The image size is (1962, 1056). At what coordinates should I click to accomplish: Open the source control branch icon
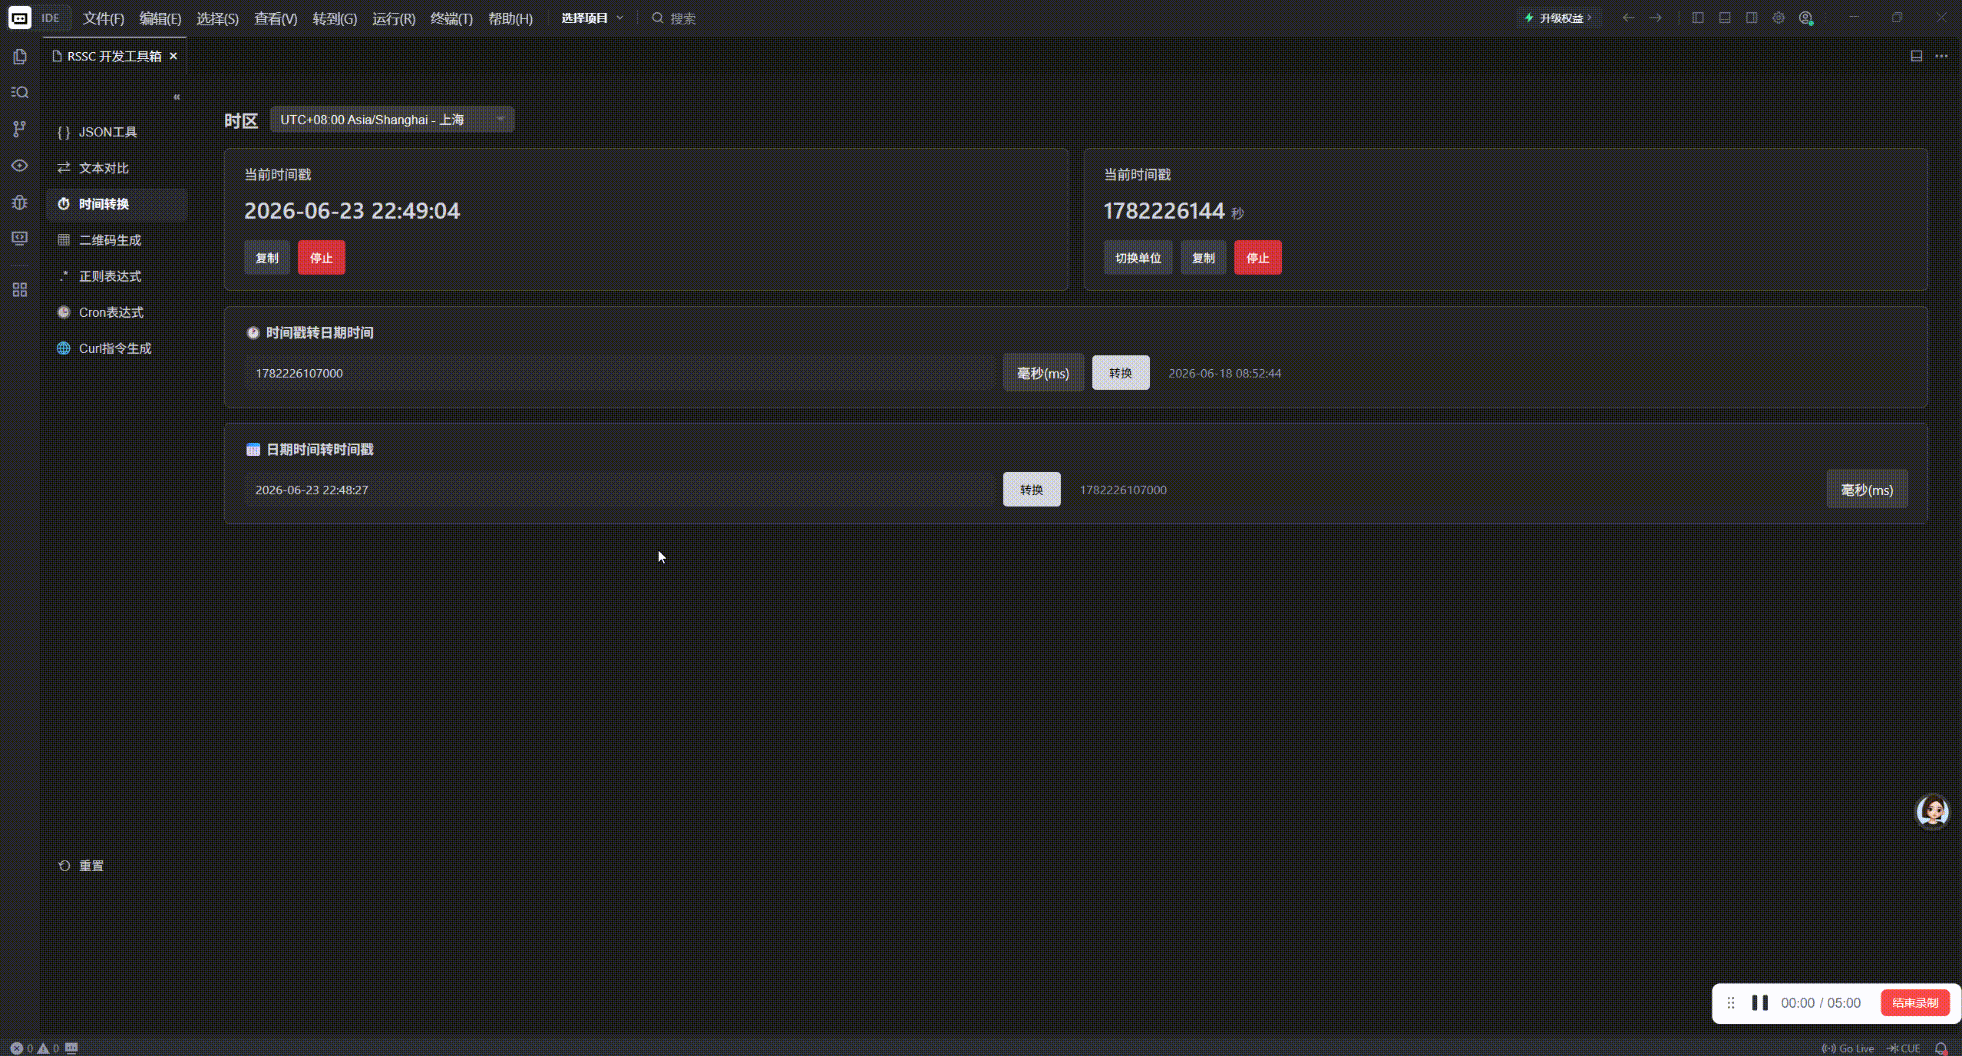(19, 129)
